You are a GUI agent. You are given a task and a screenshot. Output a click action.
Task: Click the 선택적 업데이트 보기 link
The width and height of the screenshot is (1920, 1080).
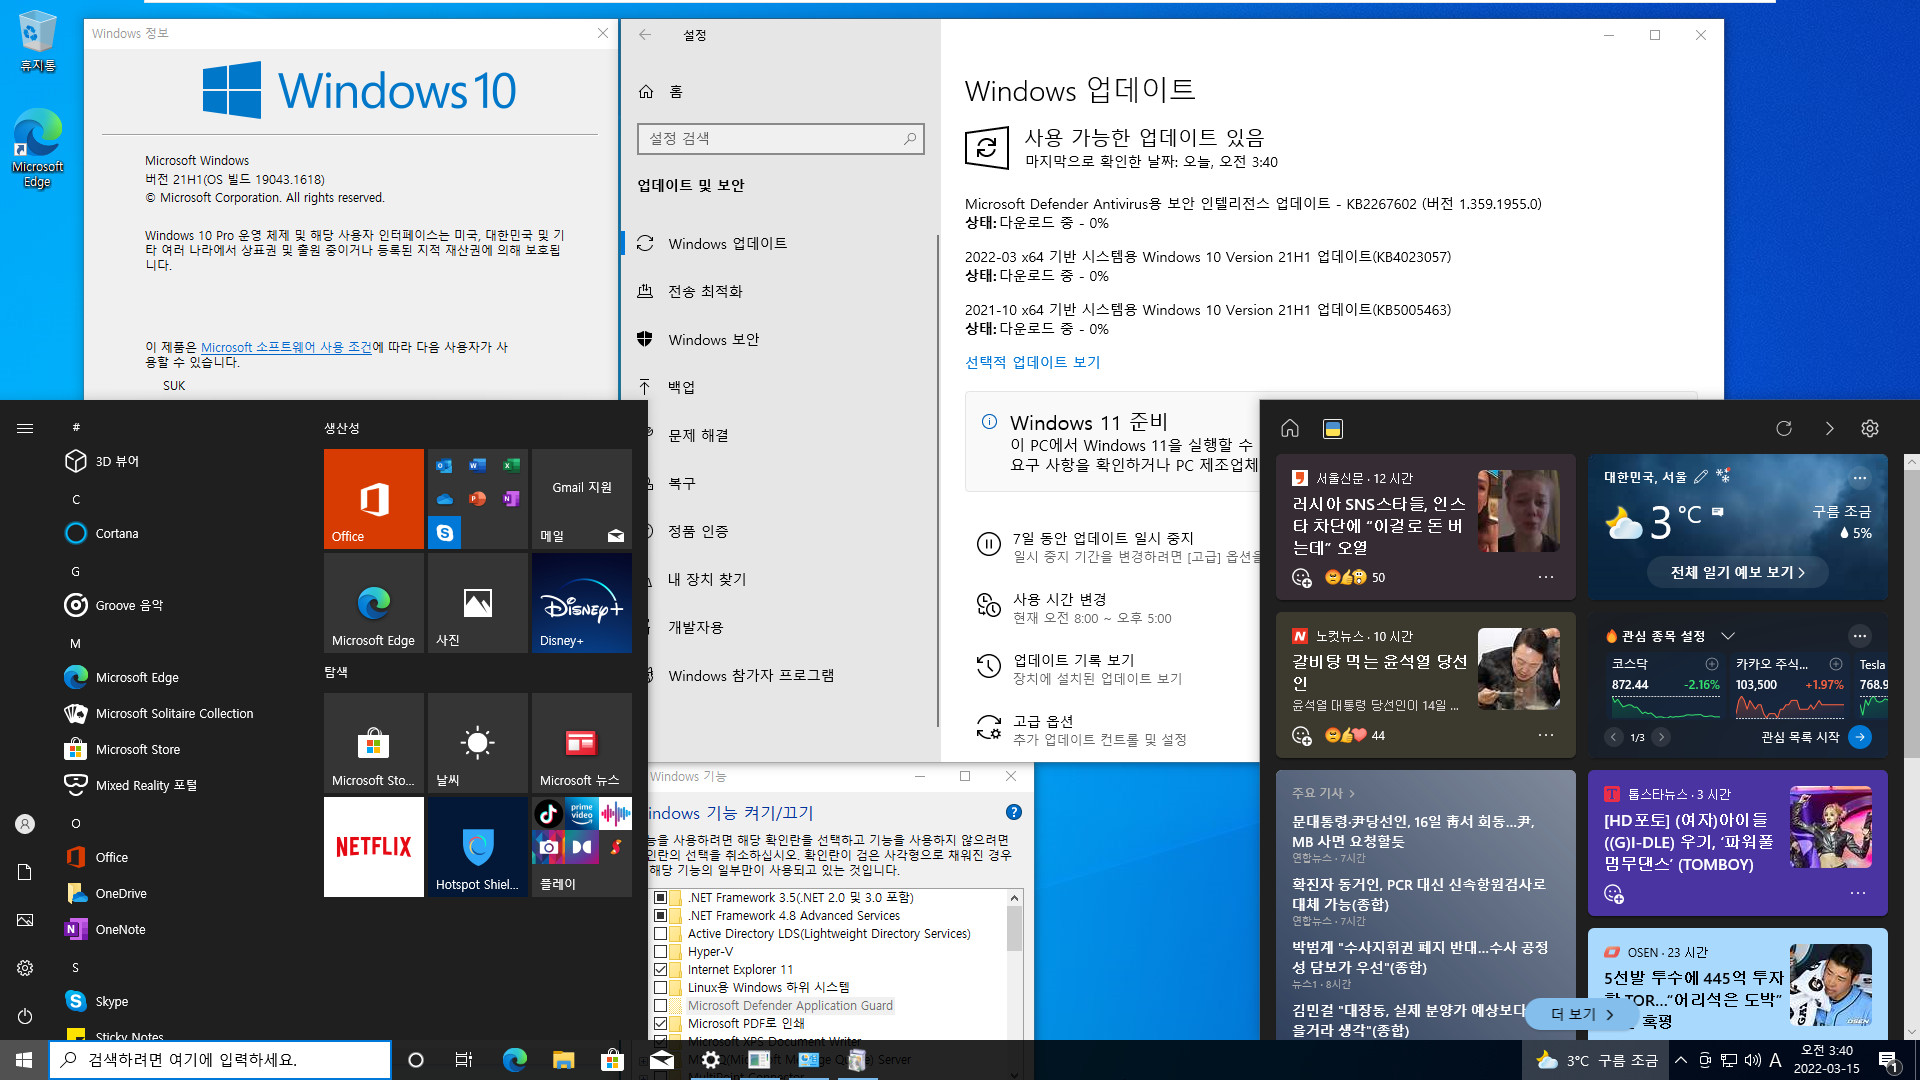1032,362
